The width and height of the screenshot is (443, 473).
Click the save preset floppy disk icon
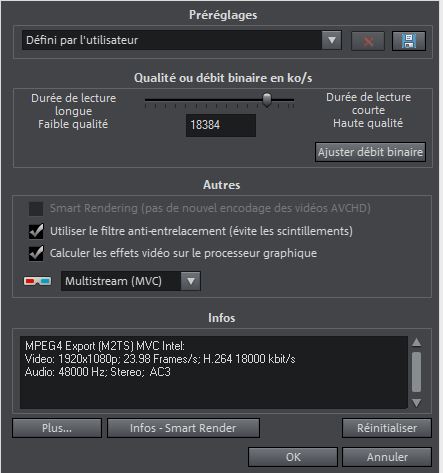(x=409, y=41)
